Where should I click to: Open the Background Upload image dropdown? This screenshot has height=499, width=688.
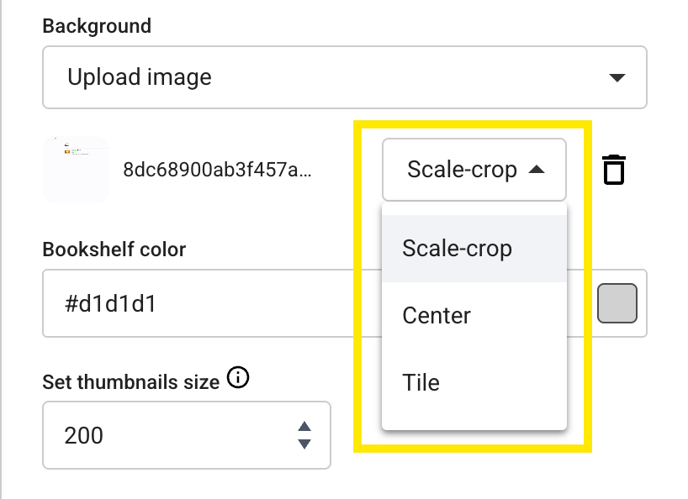[x=344, y=77]
